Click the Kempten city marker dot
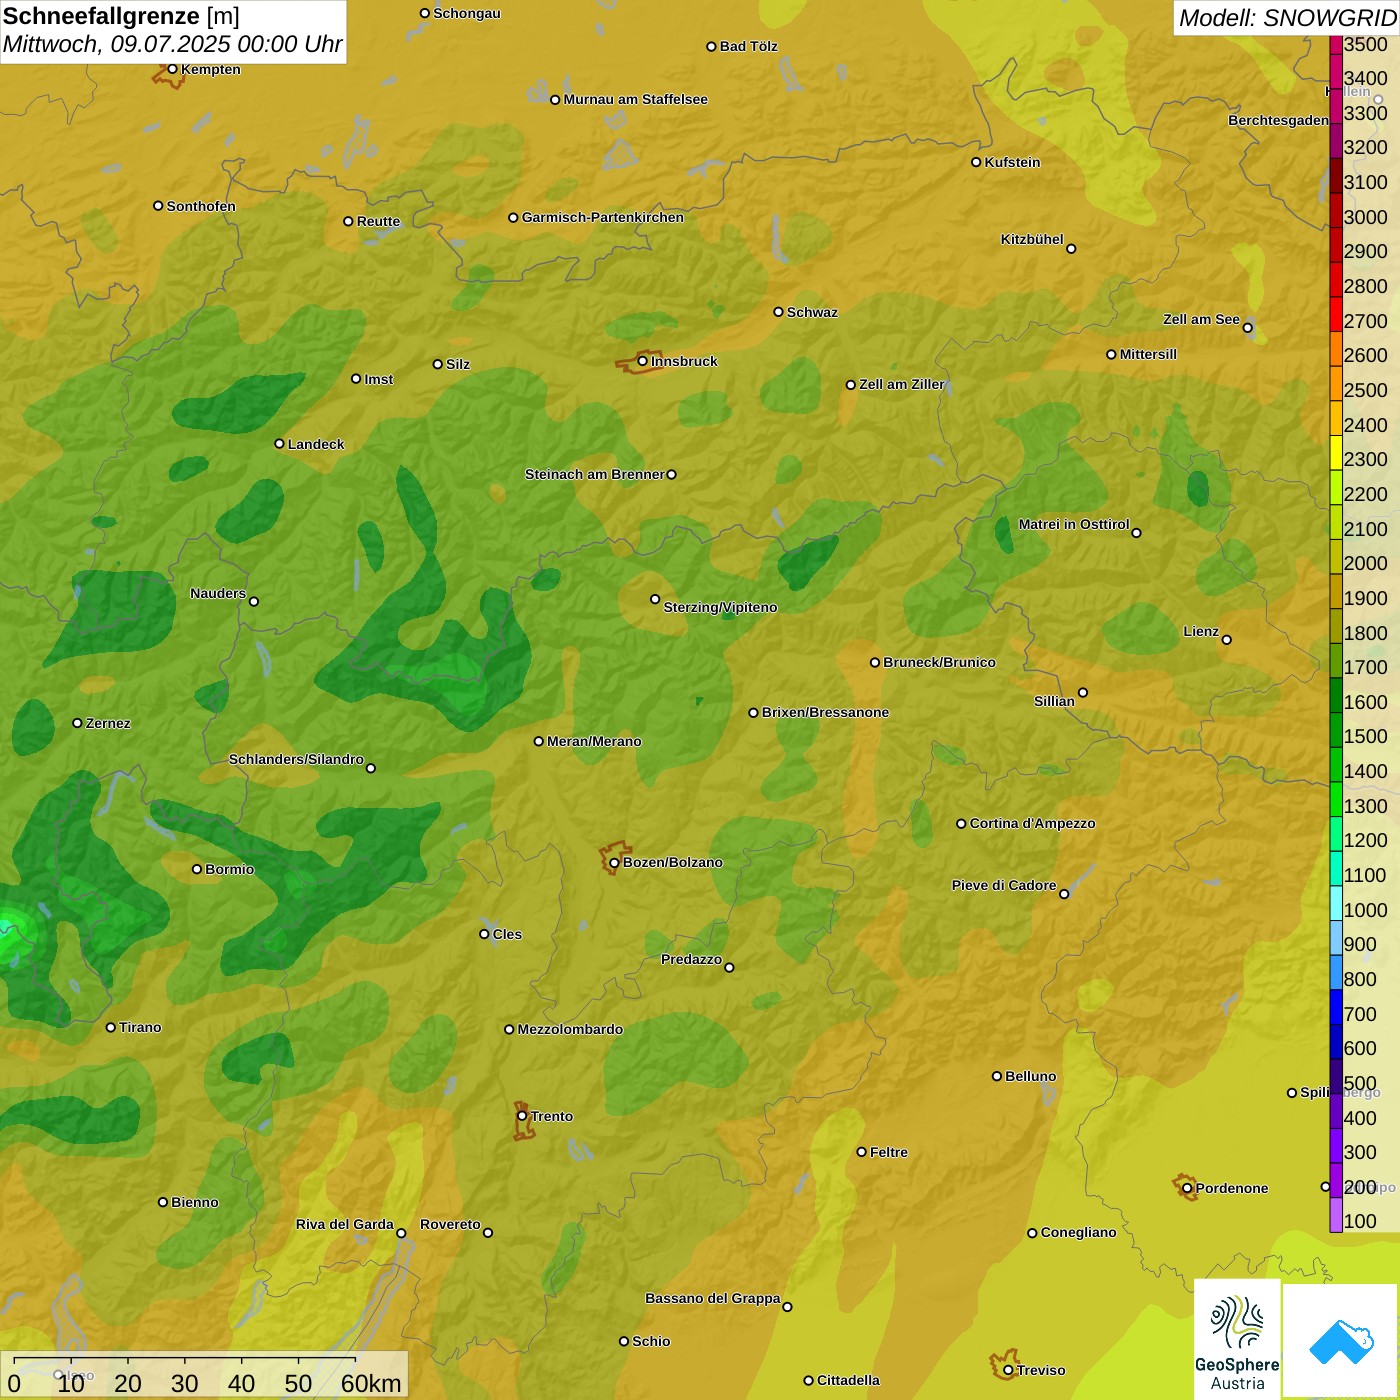1400x1400 pixels. pos(172,69)
